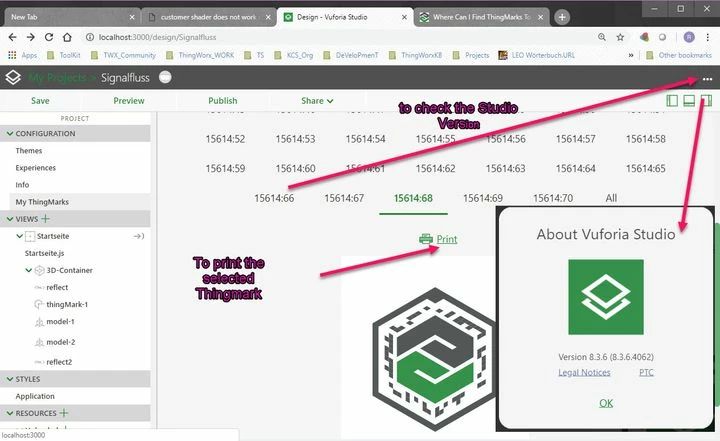Open the browser profile avatar
The image size is (720, 441).
pyautogui.click(x=689, y=37)
